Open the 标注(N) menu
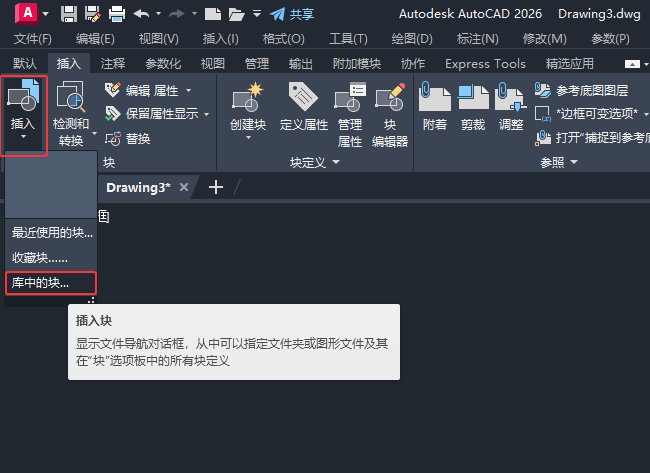The height and width of the screenshot is (473, 650). click(x=478, y=39)
